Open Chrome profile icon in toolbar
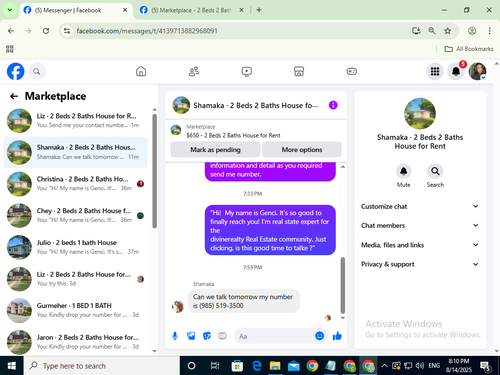Image resolution: width=500 pixels, height=375 pixels. (x=472, y=31)
